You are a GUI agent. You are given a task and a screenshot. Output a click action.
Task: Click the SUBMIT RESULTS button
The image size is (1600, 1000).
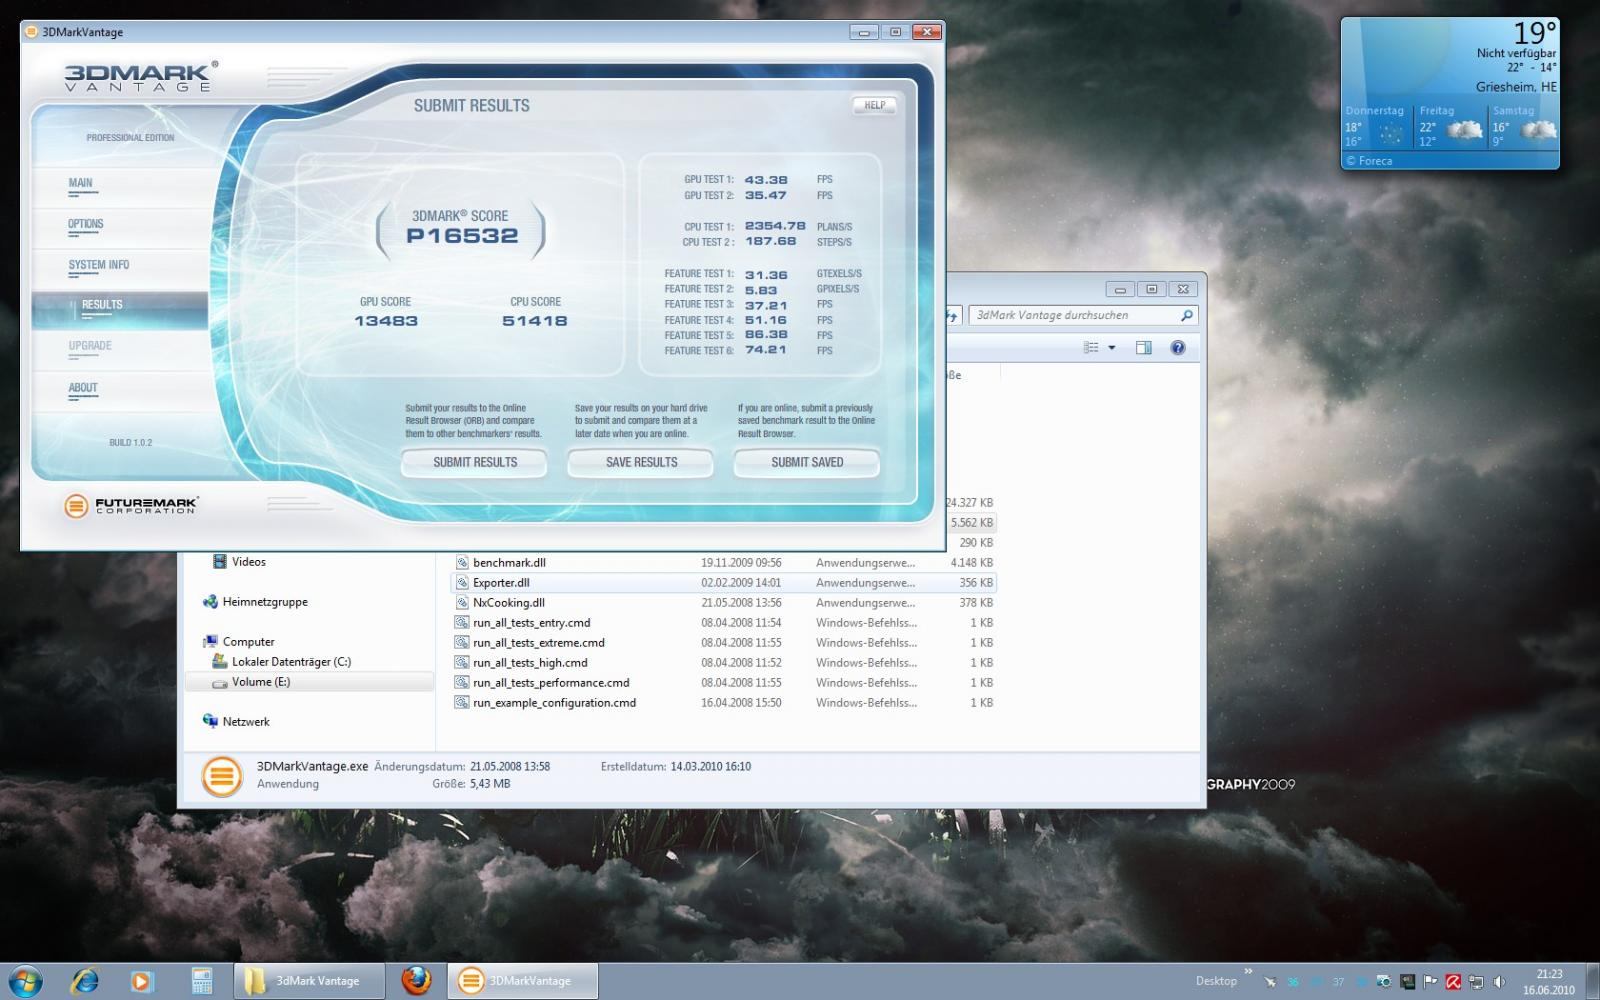tap(475, 463)
